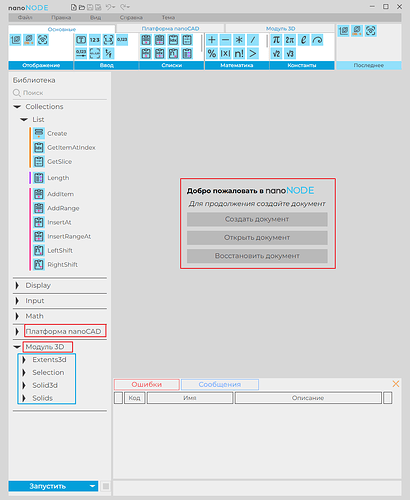410x500 pixels.
Task: Click the New document icon in title bar
Action: click(74, 7)
